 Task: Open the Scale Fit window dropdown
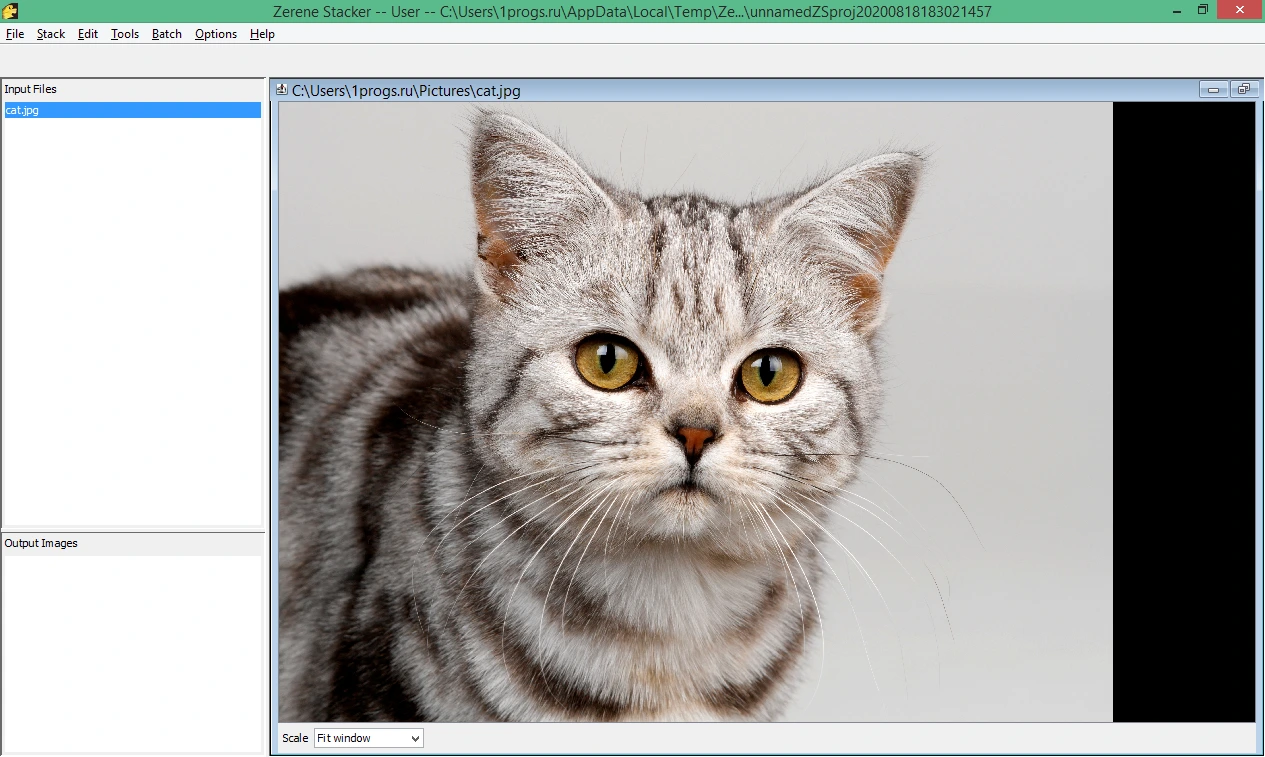click(x=369, y=738)
